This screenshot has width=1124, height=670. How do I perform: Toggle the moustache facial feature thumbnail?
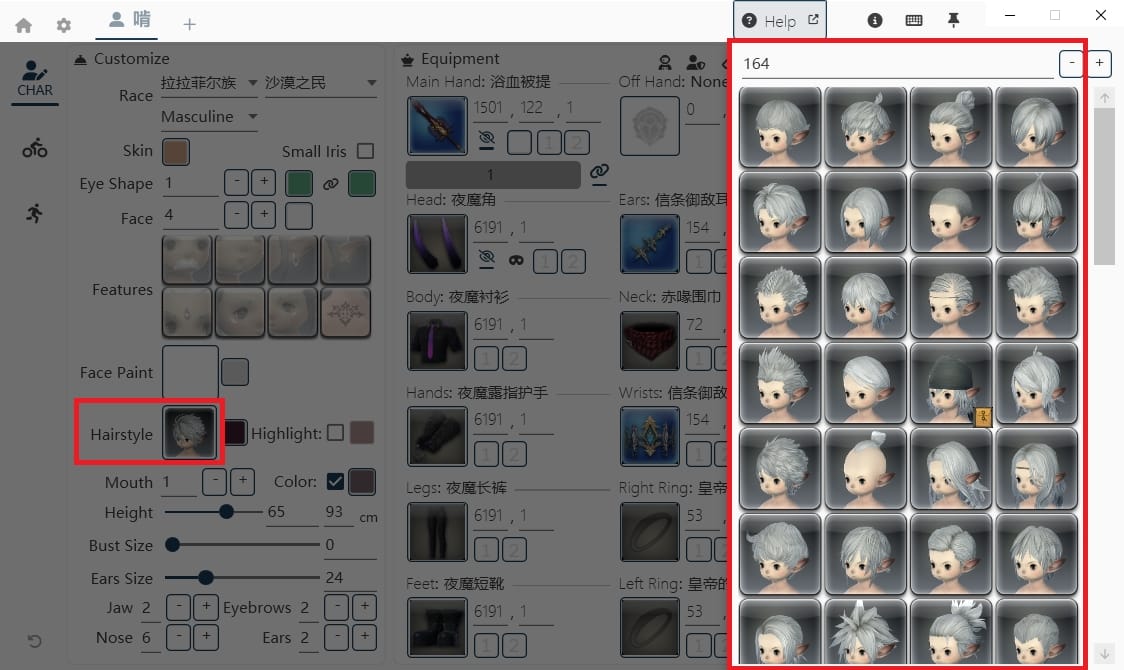[187, 260]
